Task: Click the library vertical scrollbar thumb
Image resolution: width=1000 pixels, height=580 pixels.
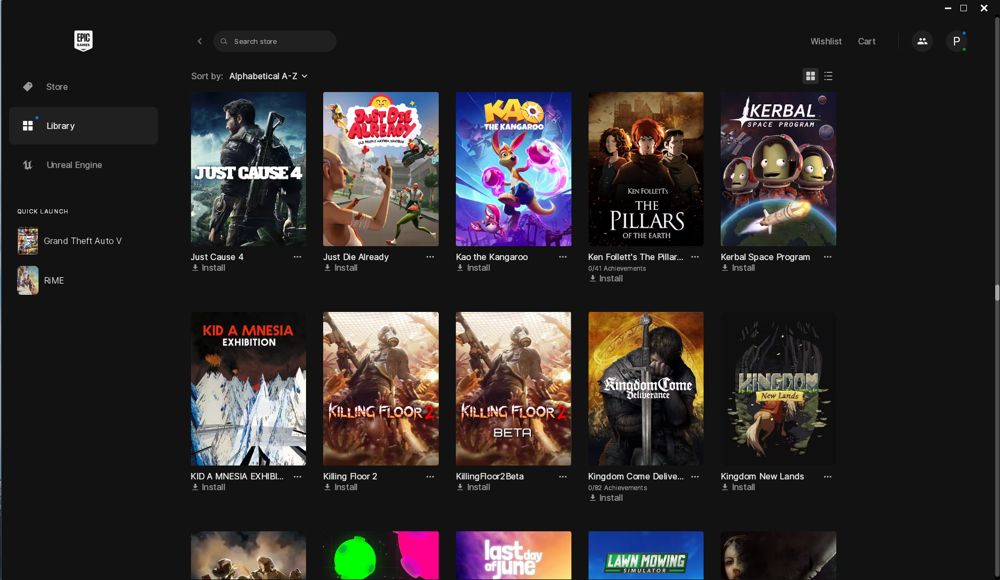Action: tap(997, 293)
